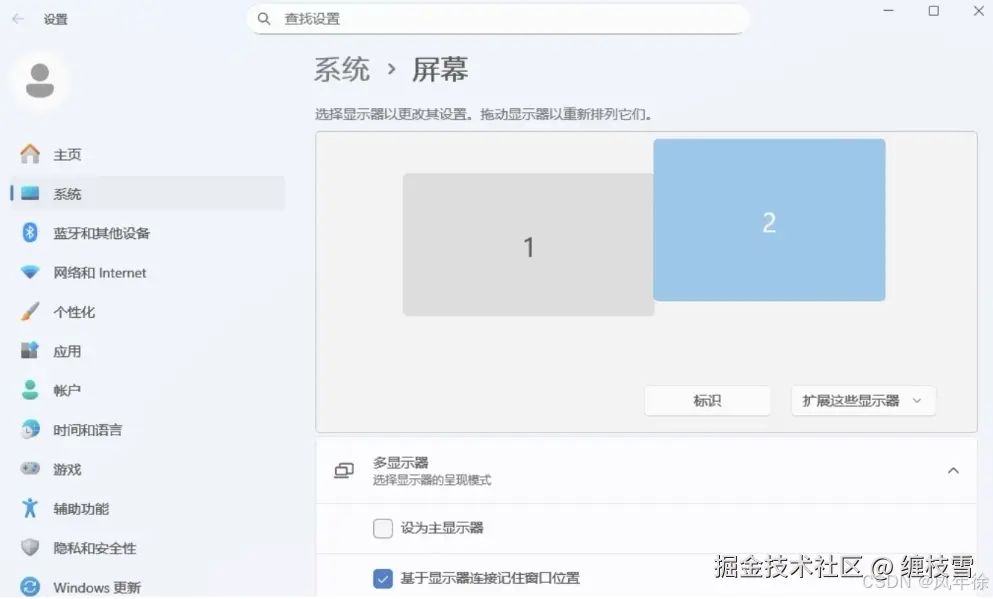Open 应用 settings from sidebar
Image resolution: width=993 pixels, height=599 pixels.
(67, 350)
